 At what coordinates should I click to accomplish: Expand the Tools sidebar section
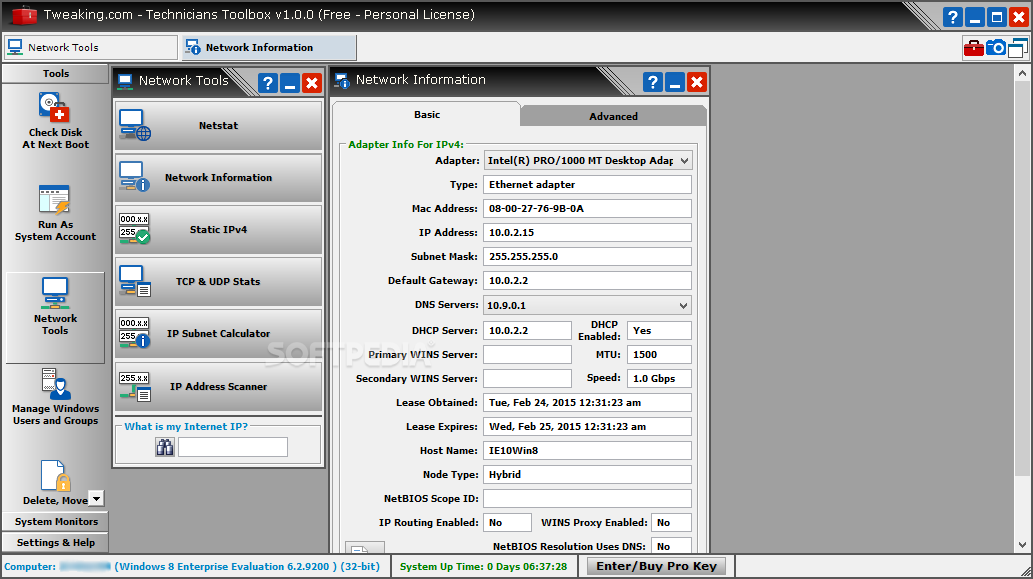(55, 73)
